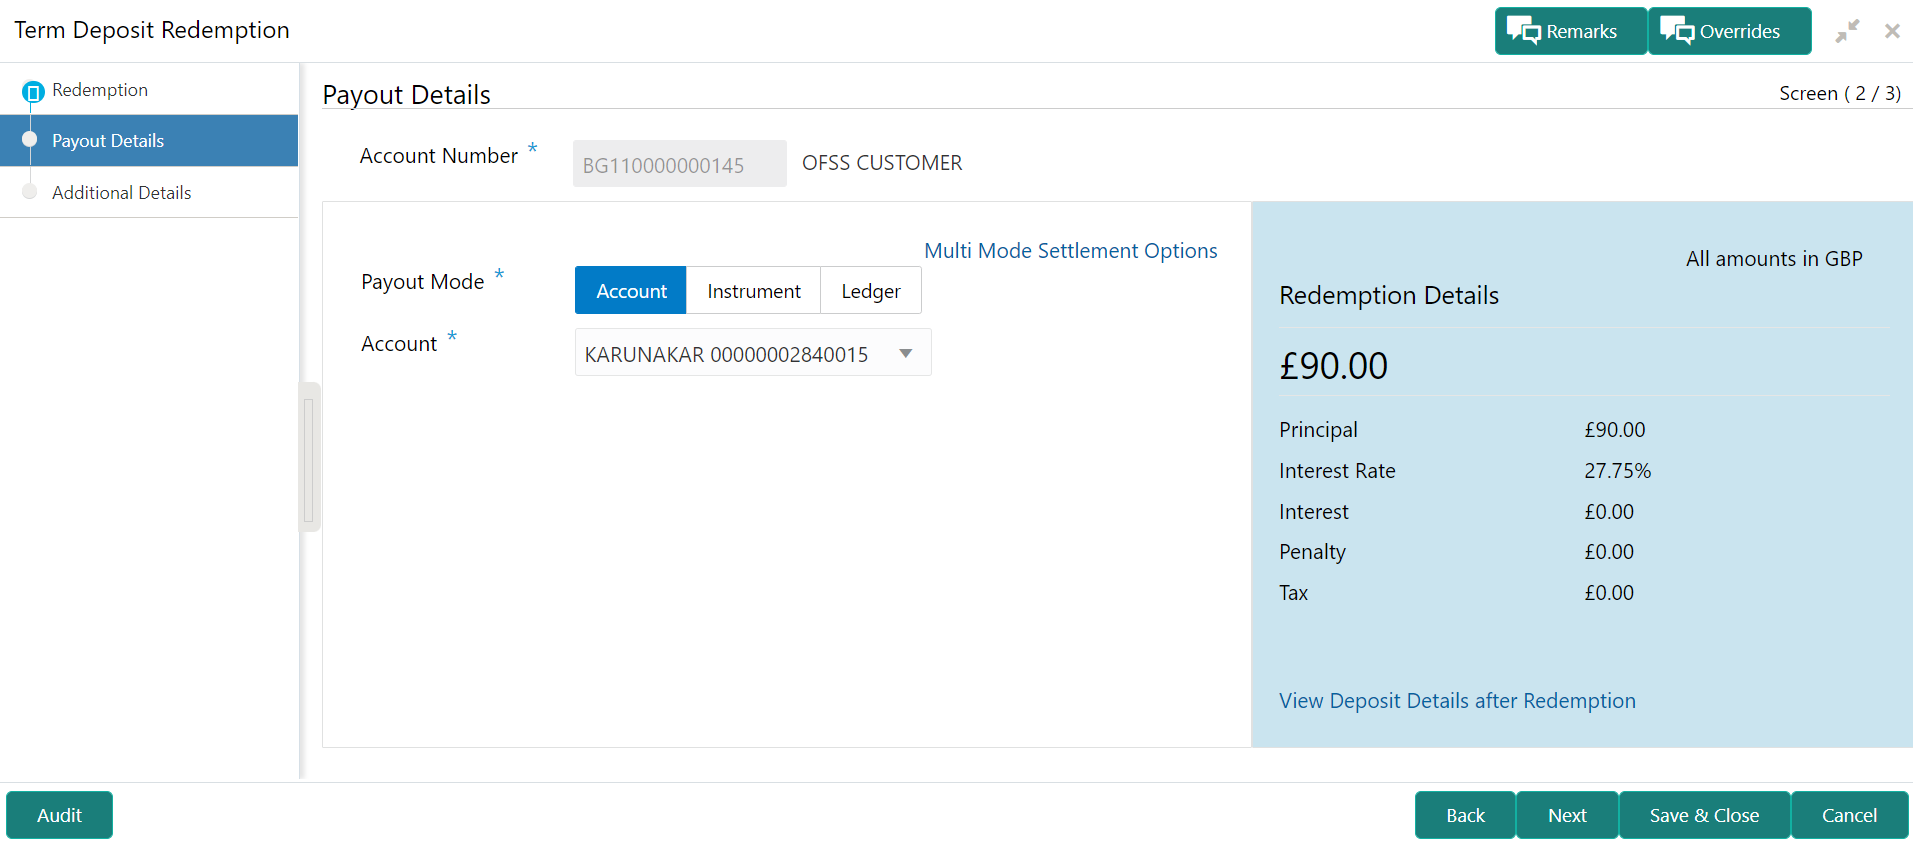This screenshot has width=1915, height=842.
Task: Click the Interest £0.00 value
Action: click(1608, 512)
